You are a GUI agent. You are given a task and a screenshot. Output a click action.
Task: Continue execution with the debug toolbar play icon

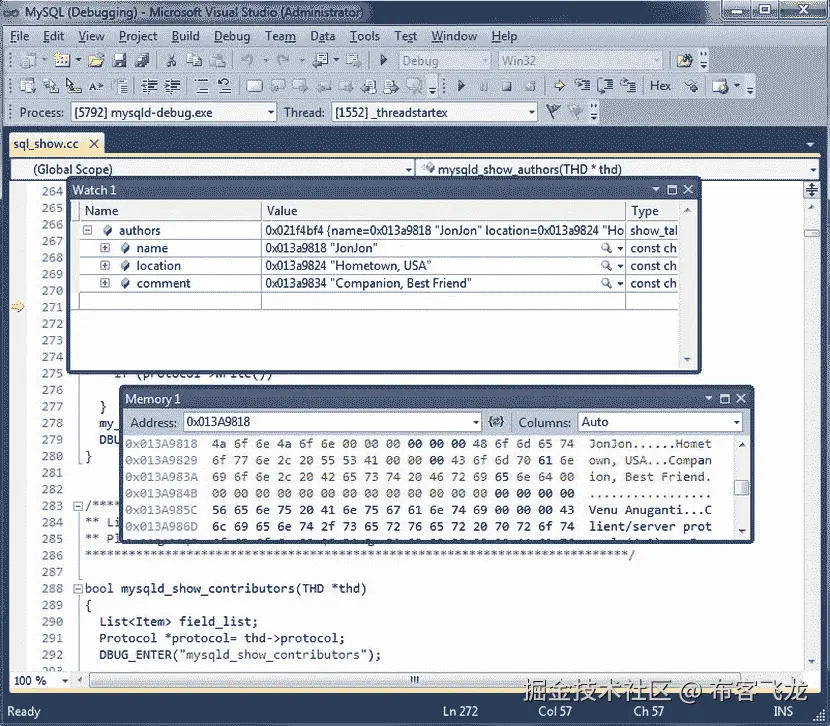461,86
